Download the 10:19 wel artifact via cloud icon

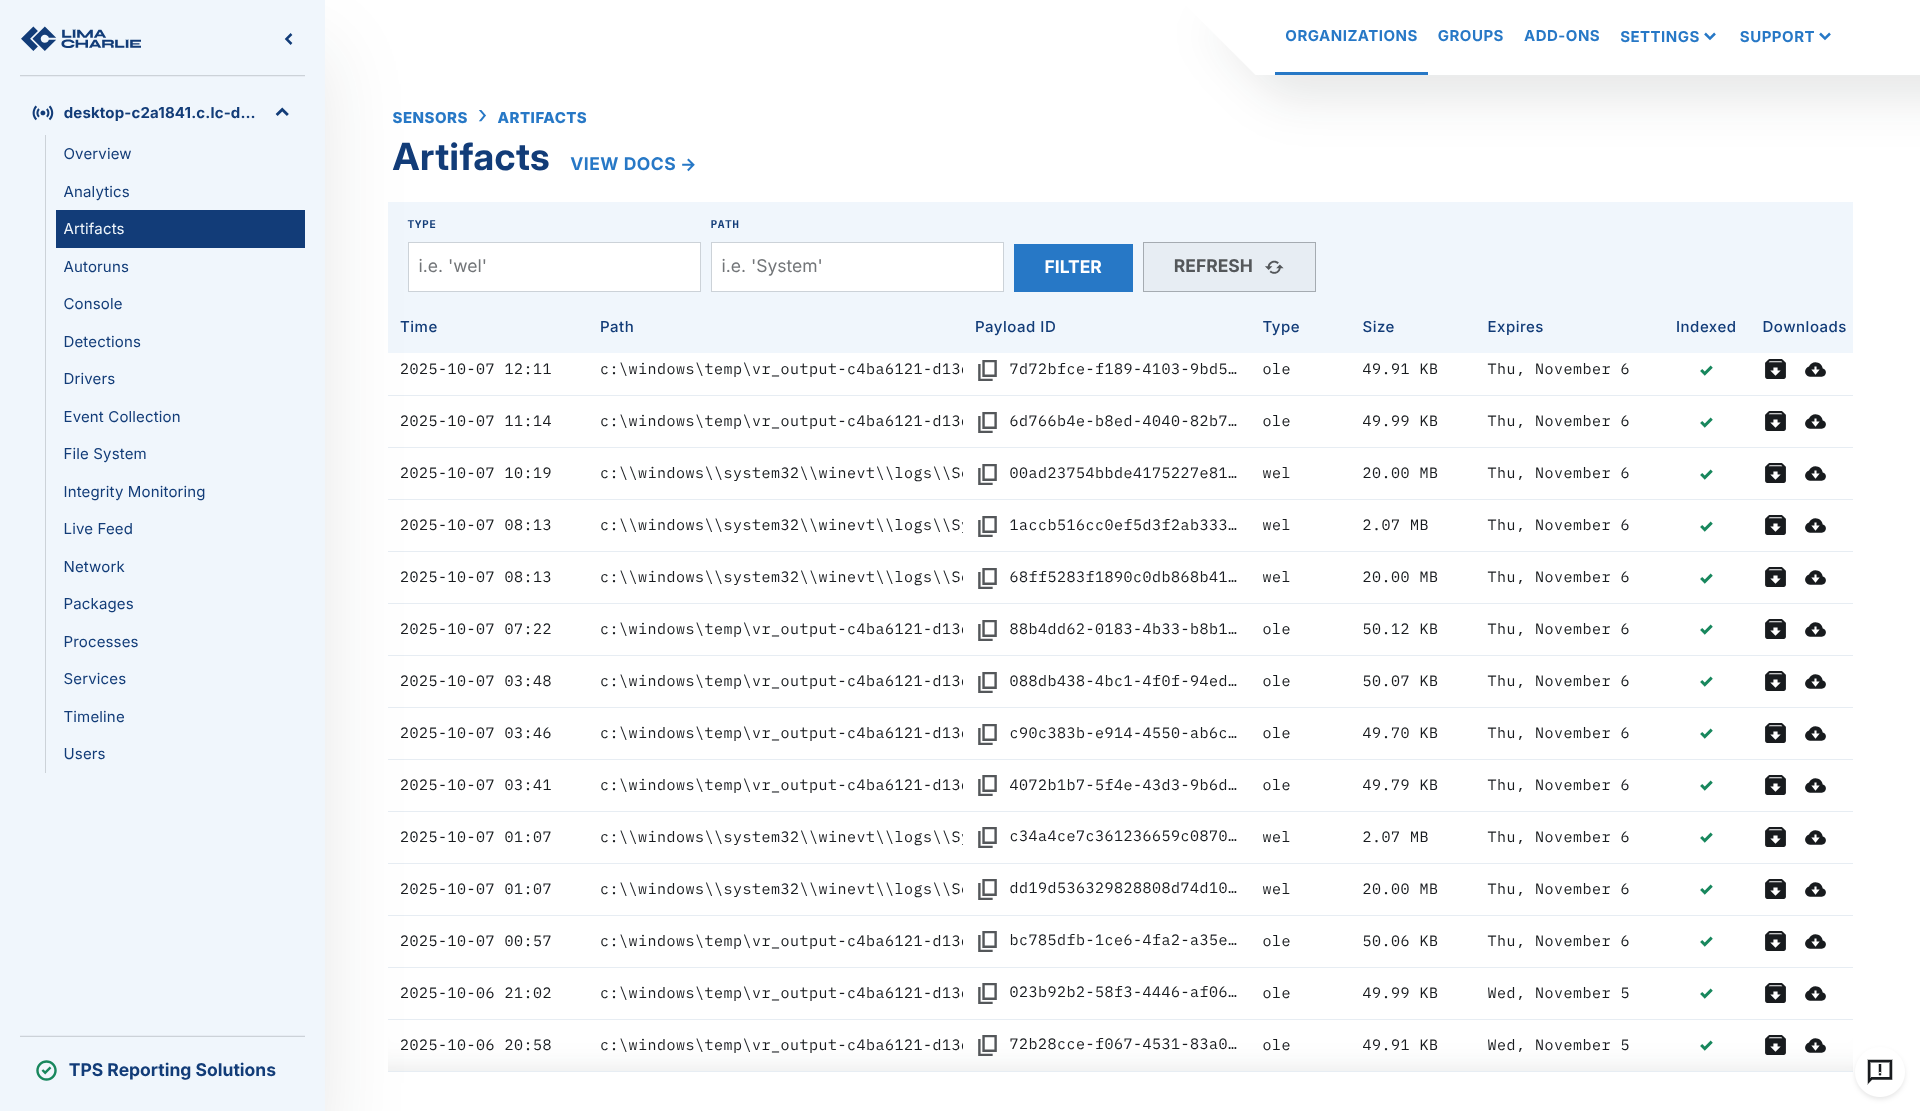[x=1815, y=474]
